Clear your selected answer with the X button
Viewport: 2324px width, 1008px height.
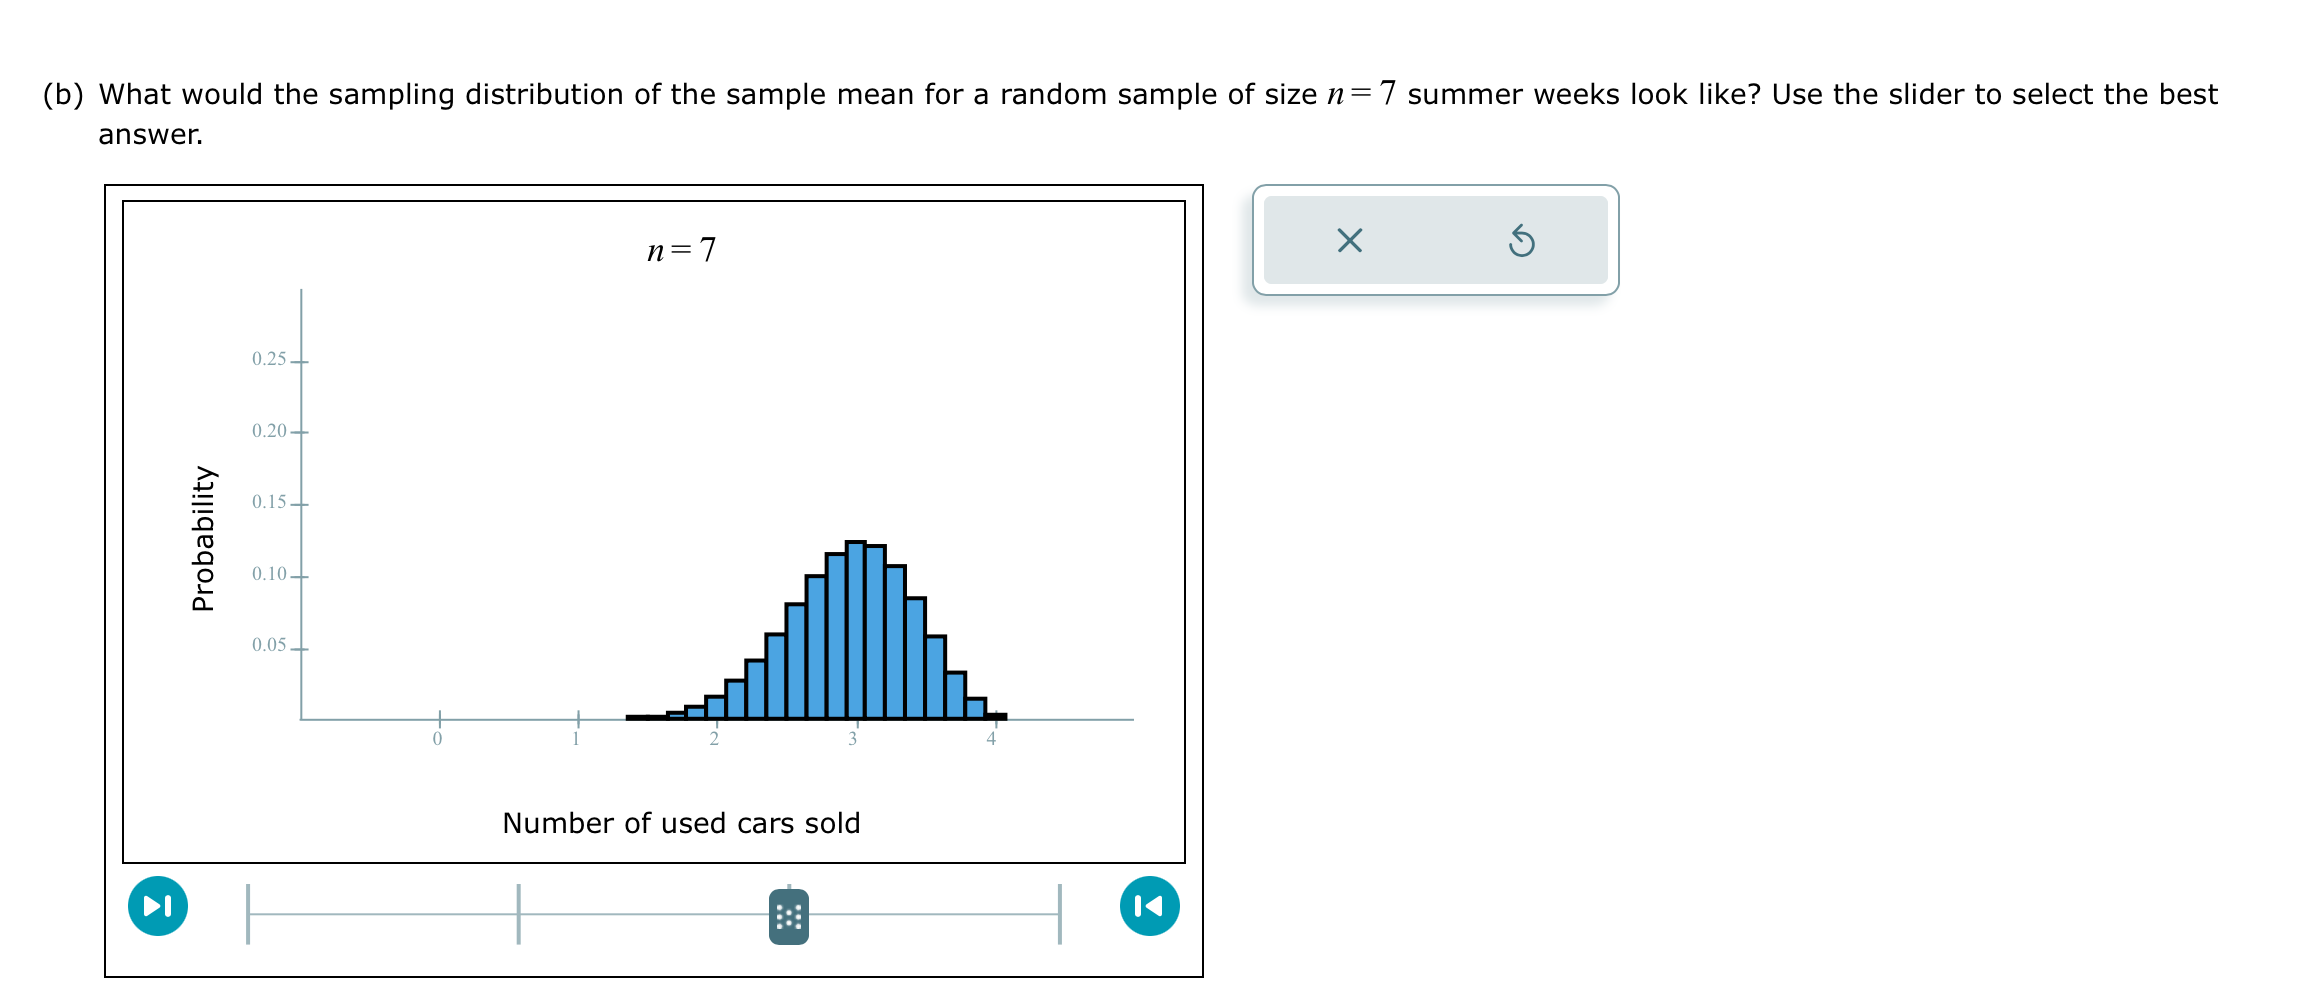pos(1348,239)
